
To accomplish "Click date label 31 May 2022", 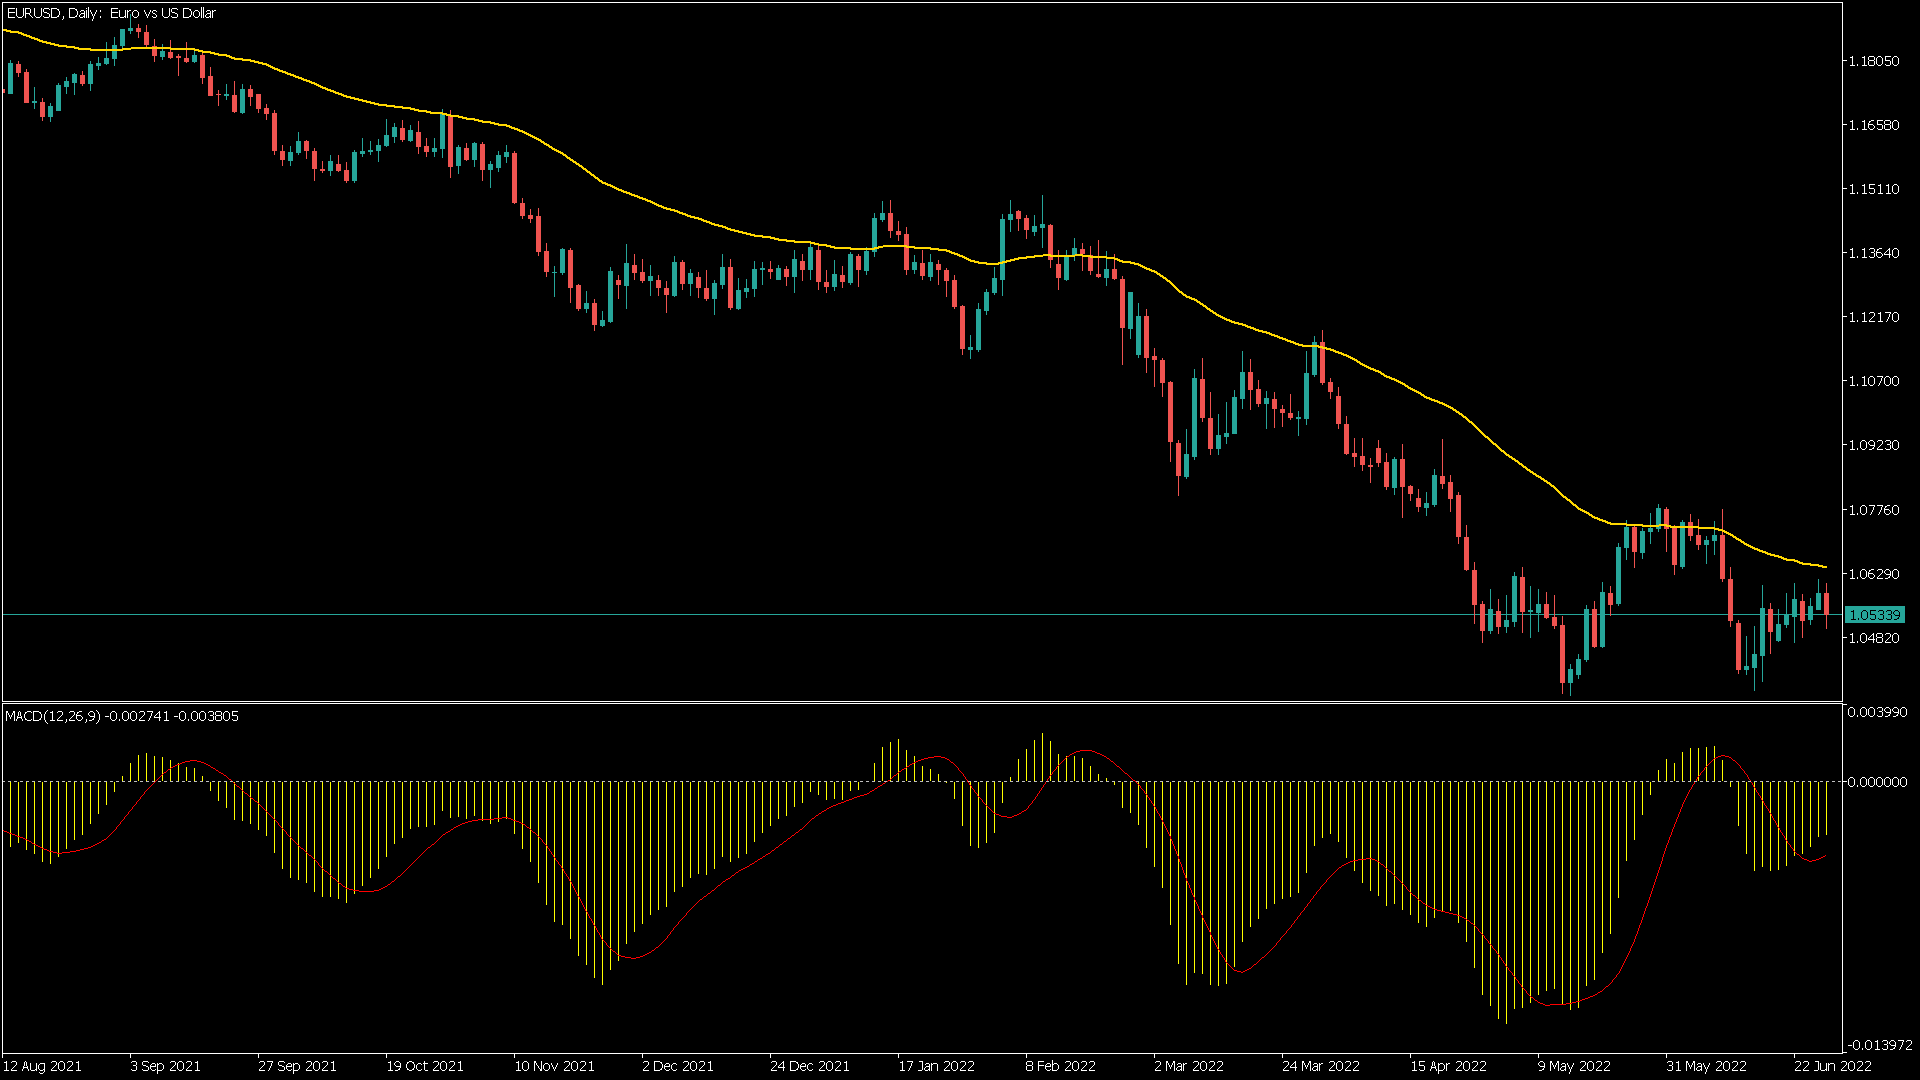I will point(1706,1066).
